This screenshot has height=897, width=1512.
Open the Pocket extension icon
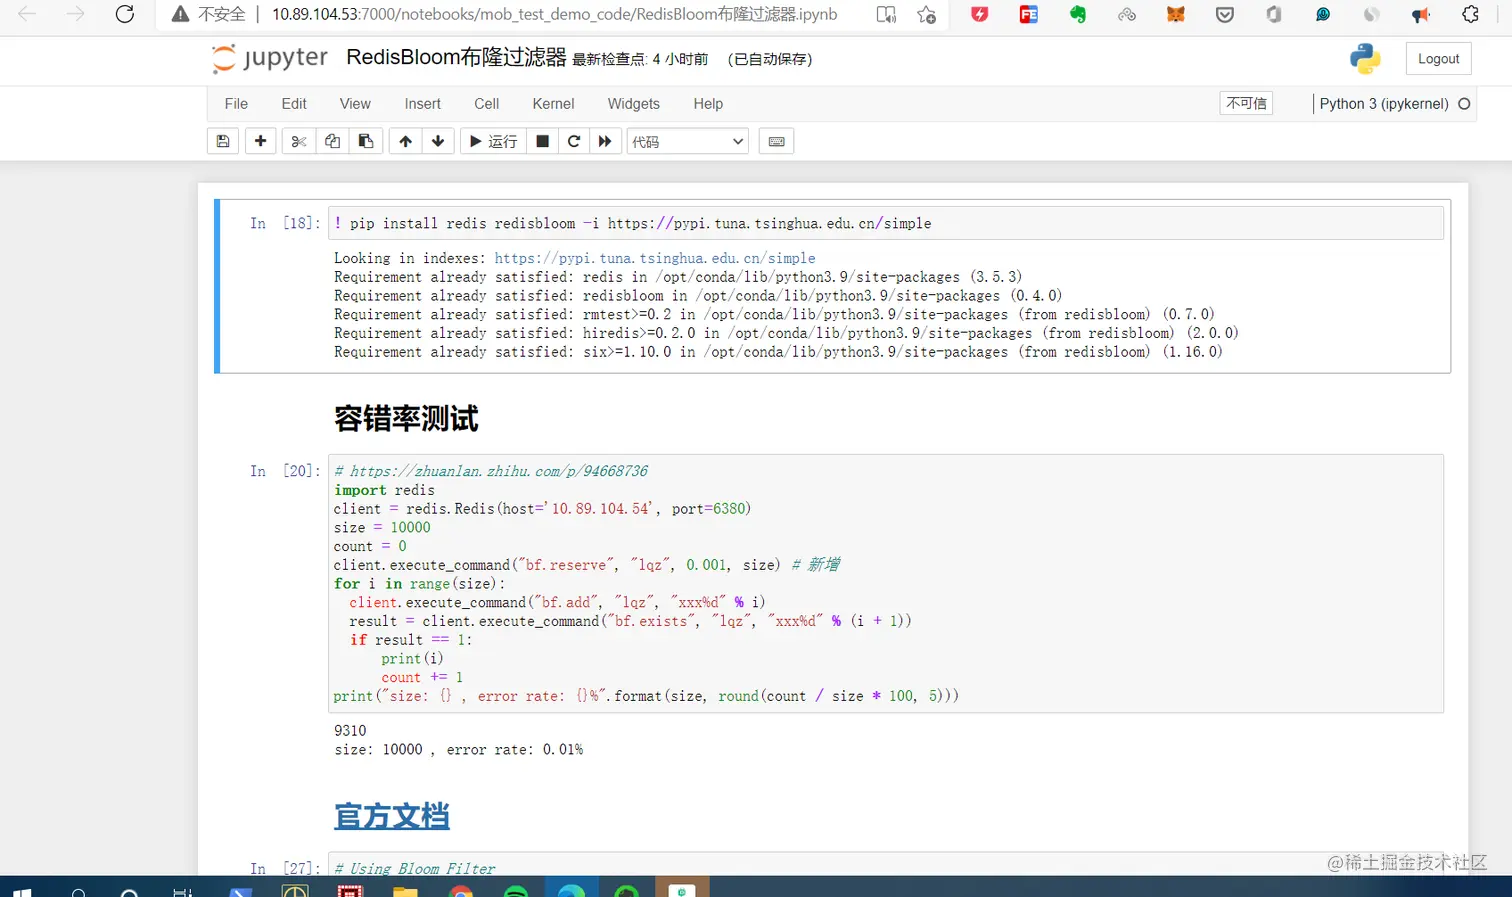pos(1224,14)
